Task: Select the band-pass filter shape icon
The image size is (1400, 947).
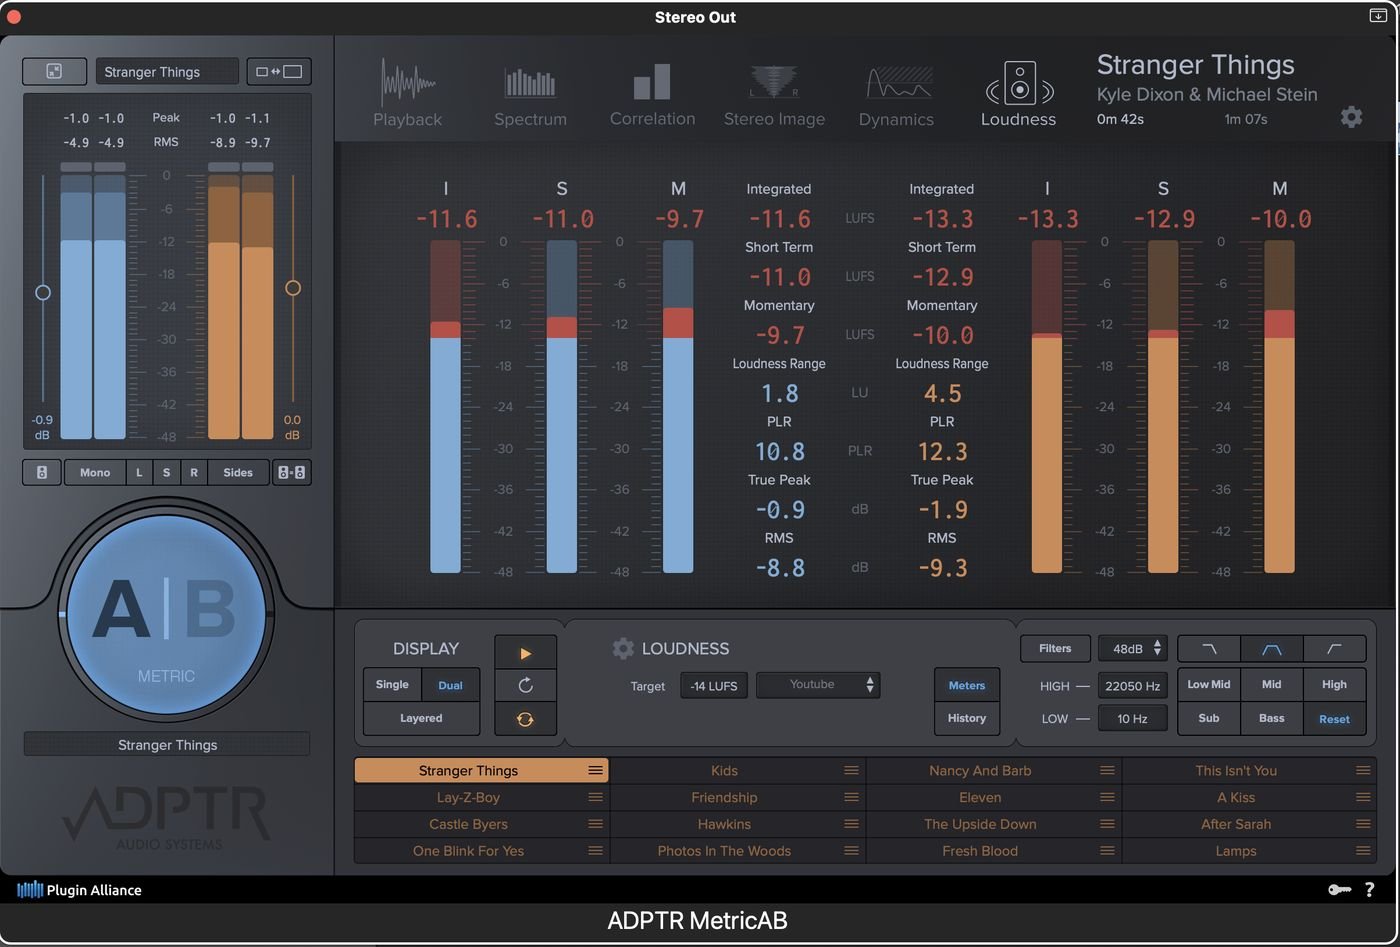Action: coord(1271,648)
